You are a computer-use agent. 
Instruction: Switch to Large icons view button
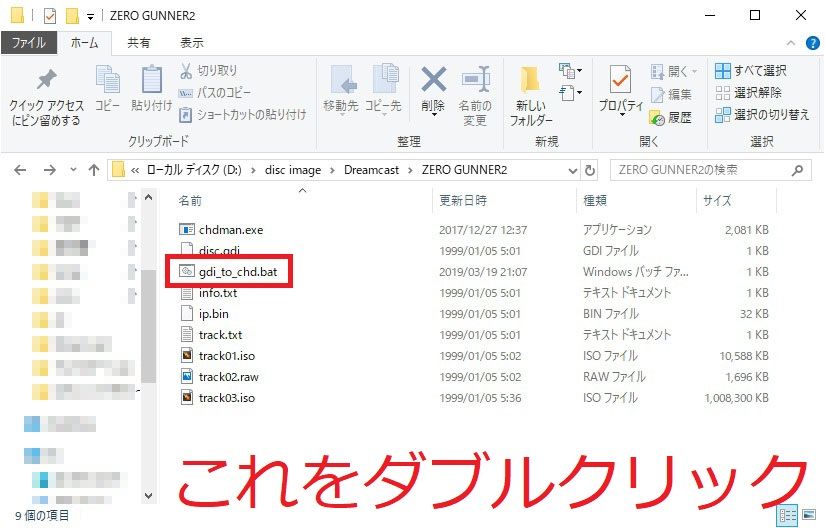tap(809, 515)
